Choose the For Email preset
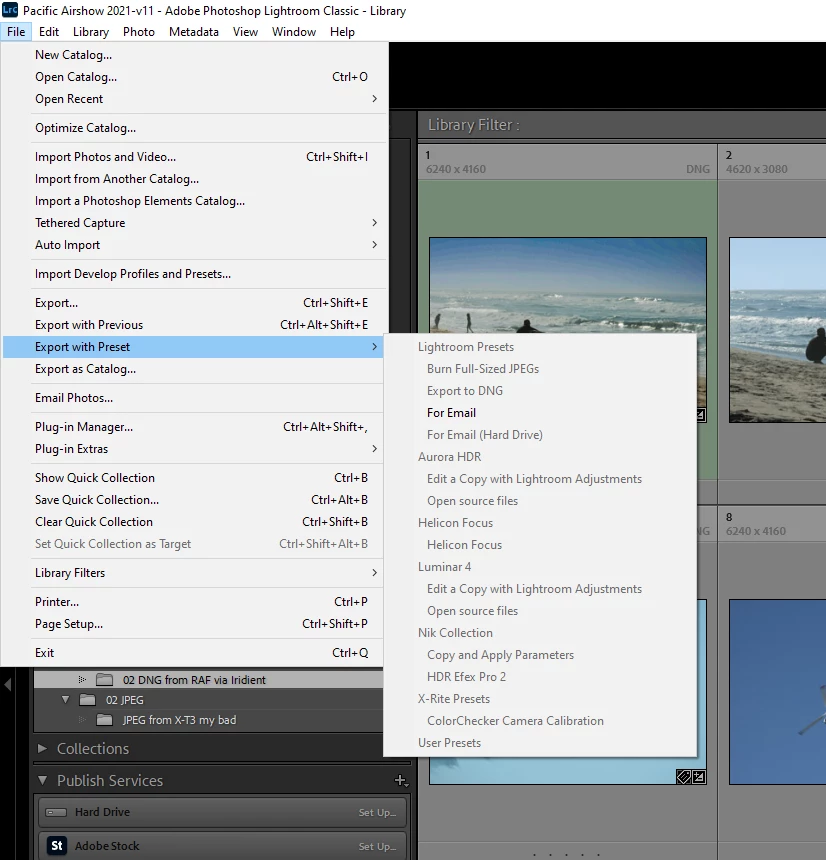The image size is (826, 860). click(x=540, y=412)
